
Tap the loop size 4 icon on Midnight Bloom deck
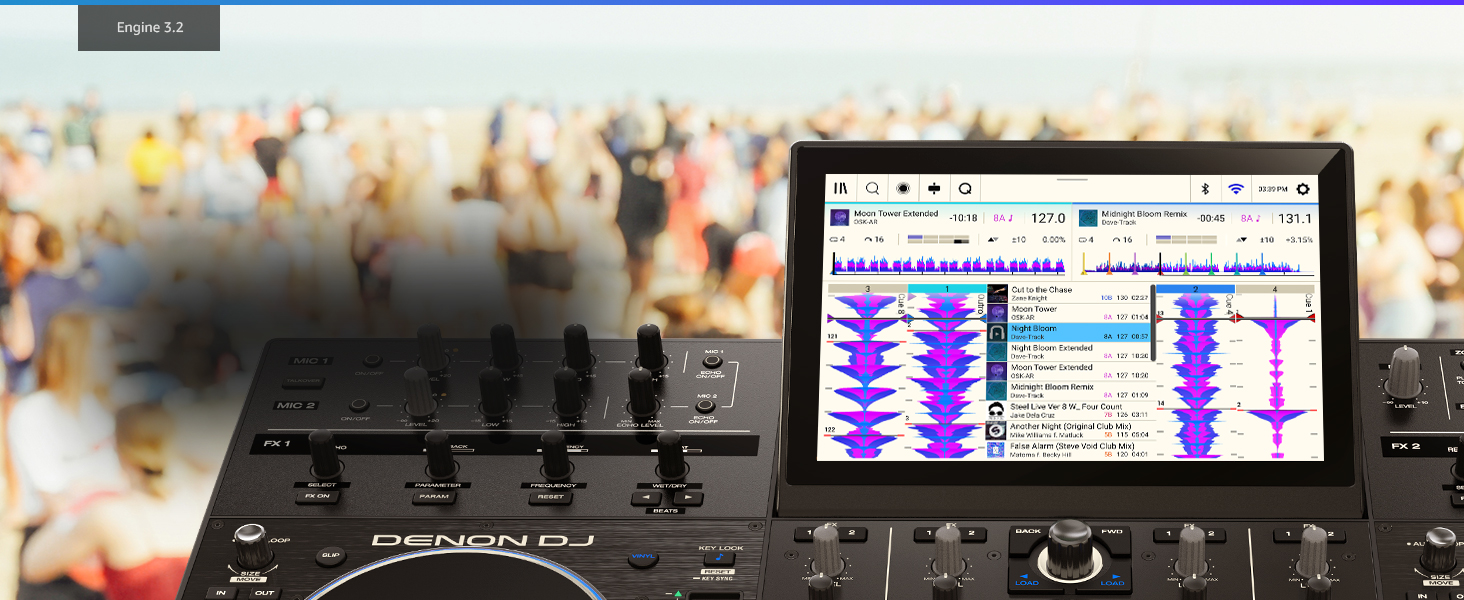[1084, 240]
